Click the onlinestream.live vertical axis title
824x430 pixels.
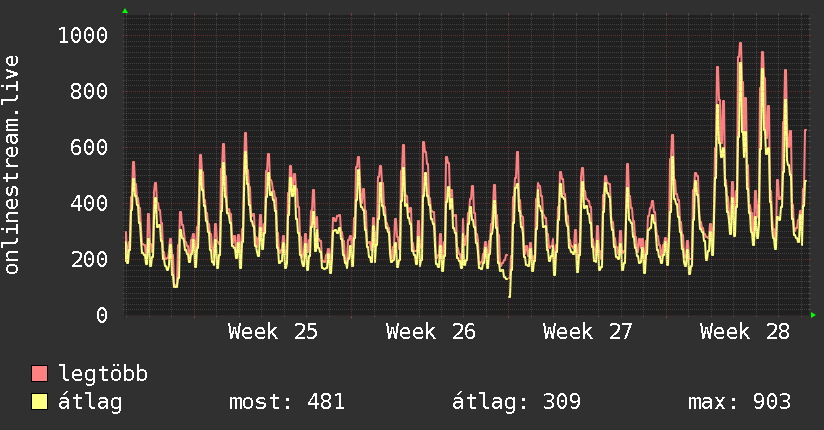[x=11, y=165]
